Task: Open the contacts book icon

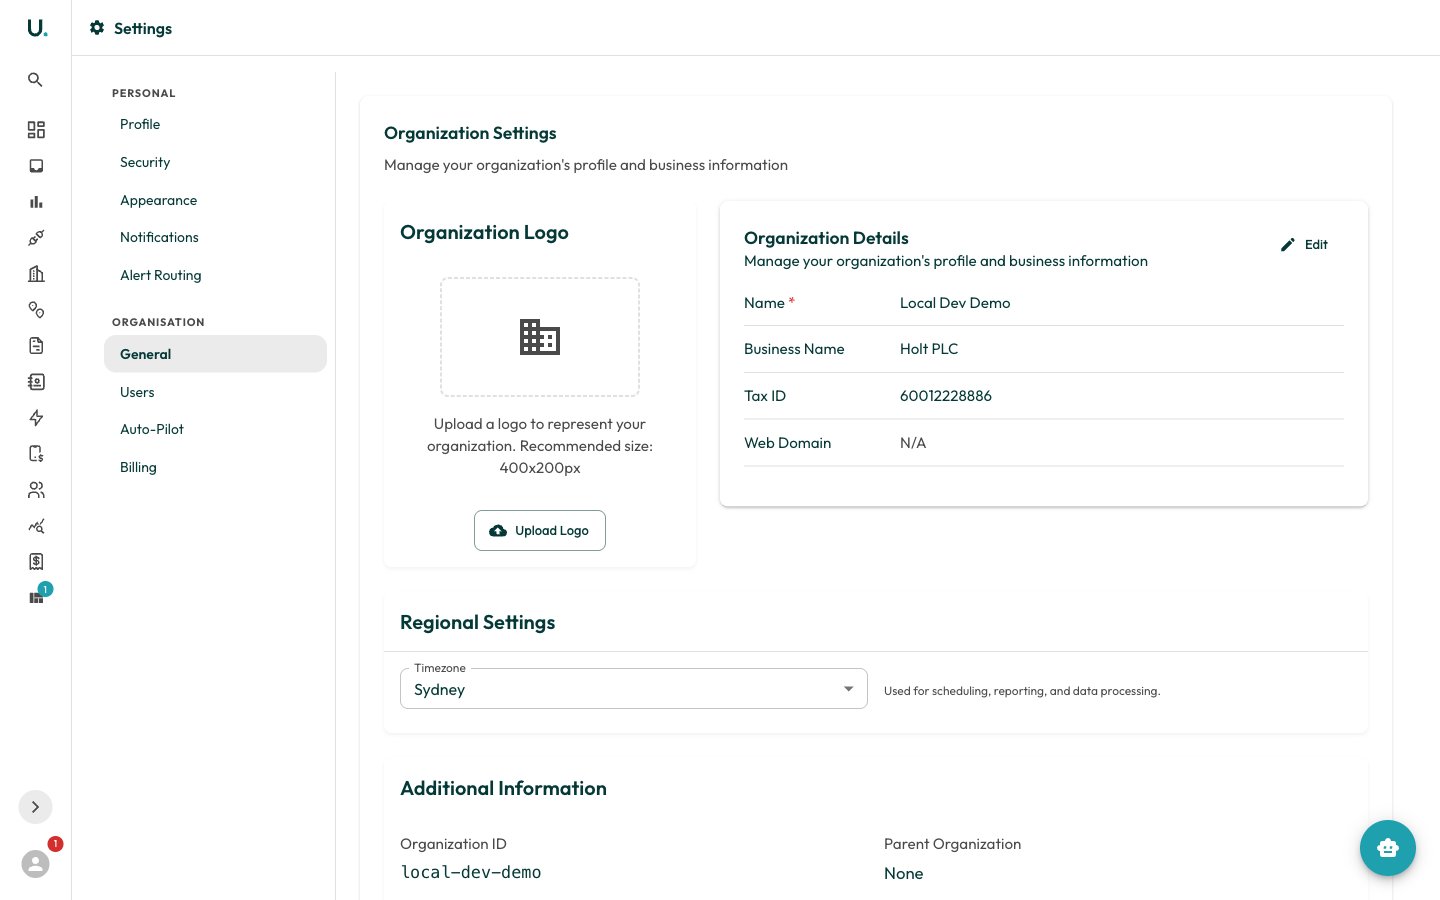Action: [36, 382]
